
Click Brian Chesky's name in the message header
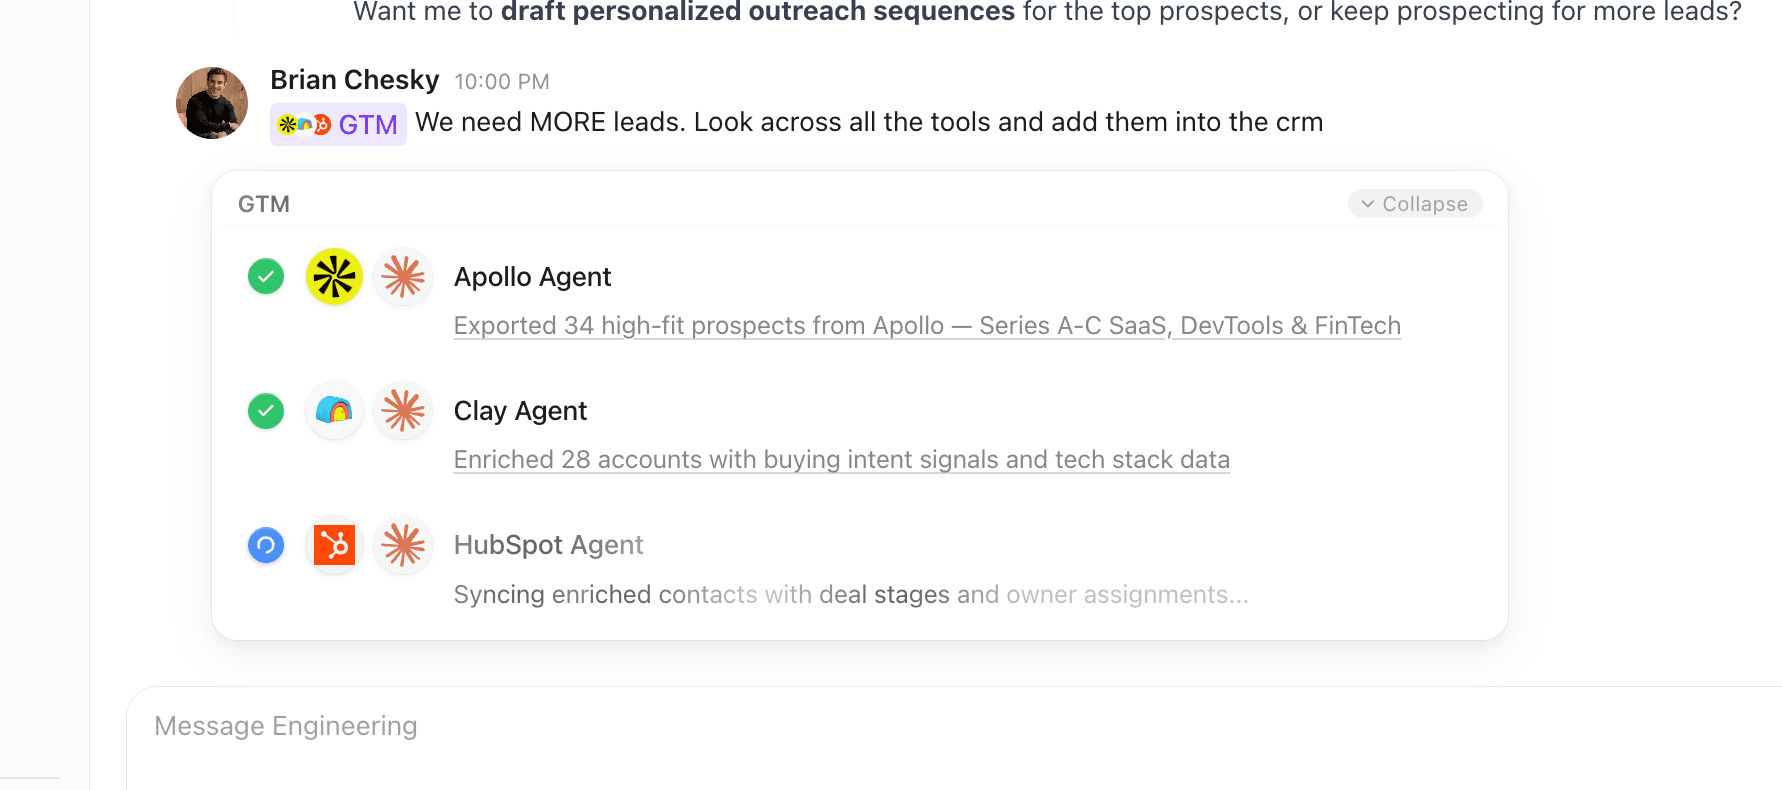(355, 79)
